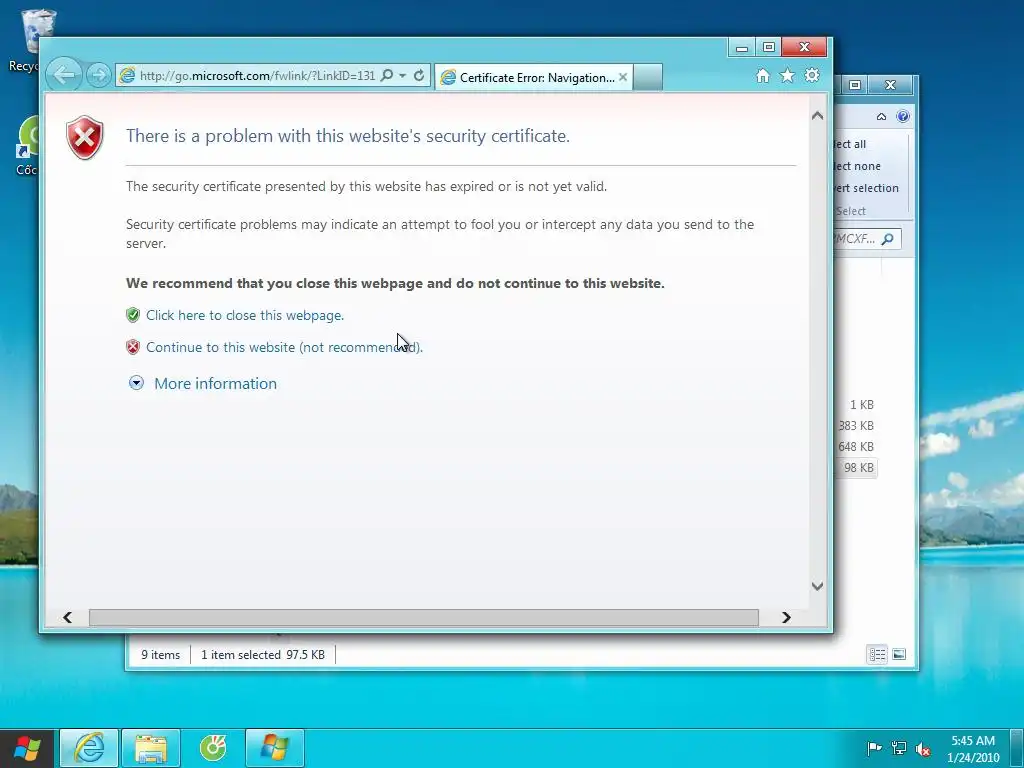The image size is (1024, 768).
Task: Click the red shield error icon
Action: 85,138
